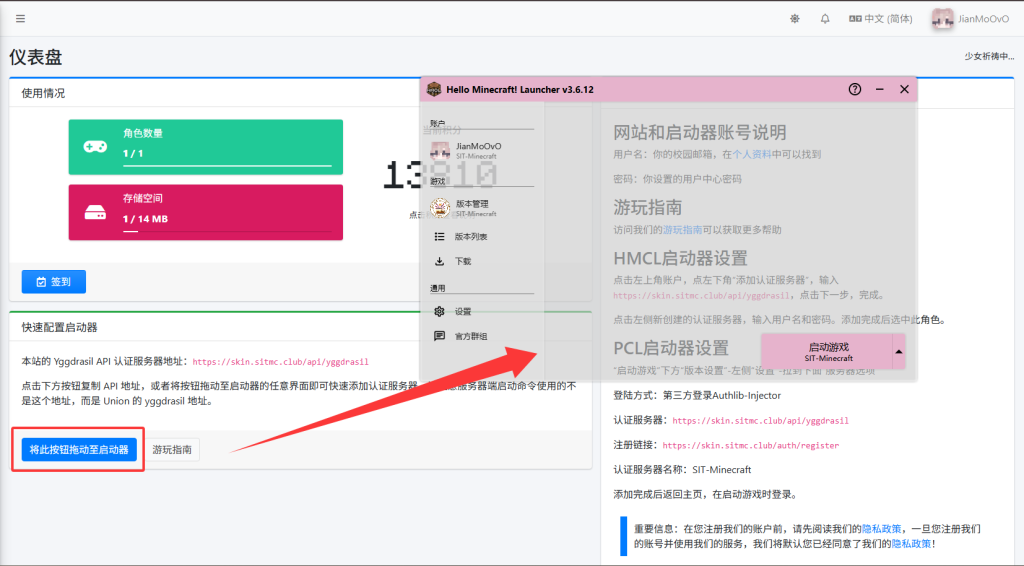Click the 版本管理 round version icon

point(440,208)
